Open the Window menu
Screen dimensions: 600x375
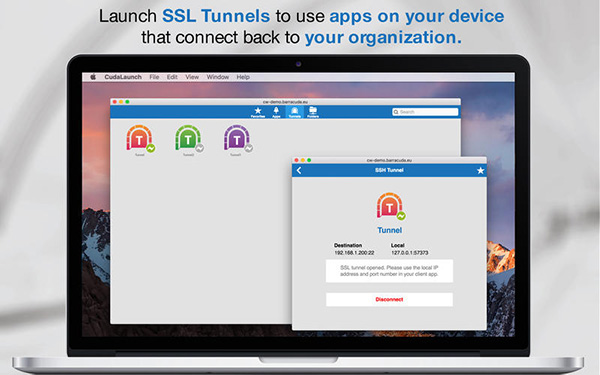(x=218, y=77)
